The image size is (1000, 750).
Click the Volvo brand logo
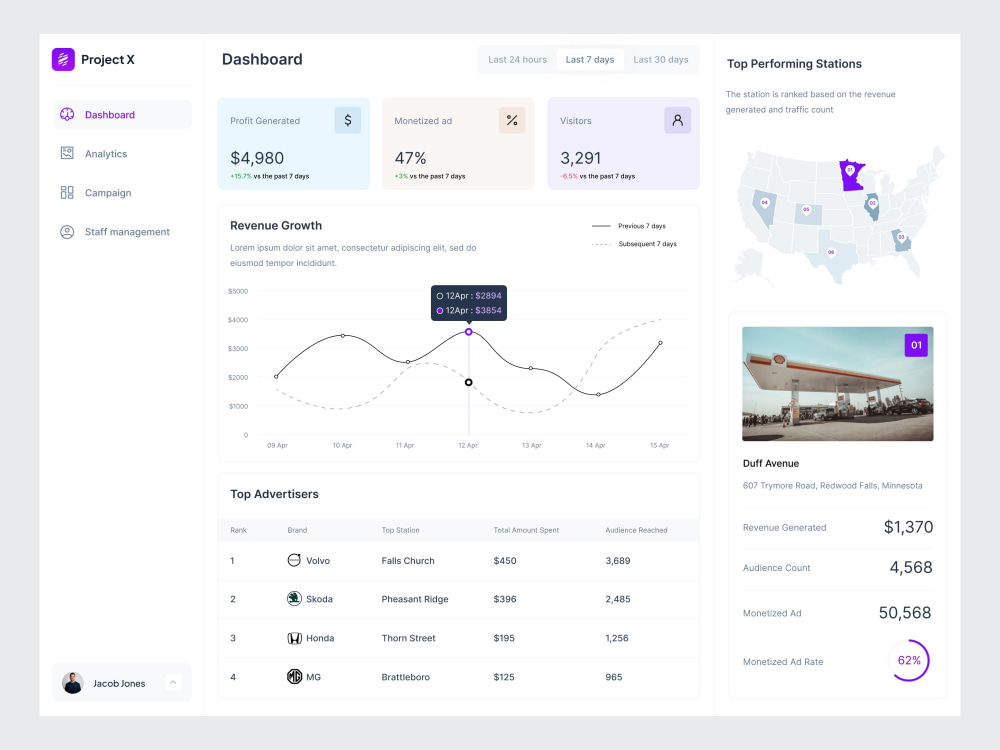coord(294,560)
